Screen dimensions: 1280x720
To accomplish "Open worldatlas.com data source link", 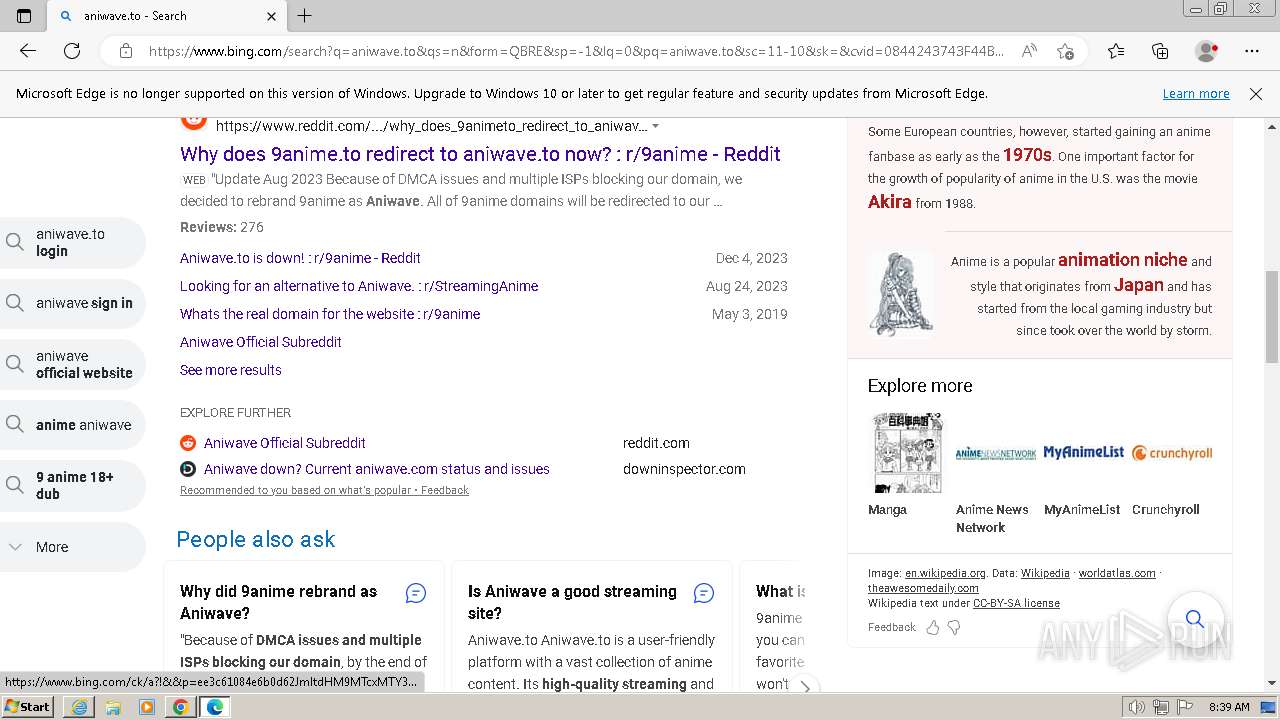I will (x=1117, y=573).
